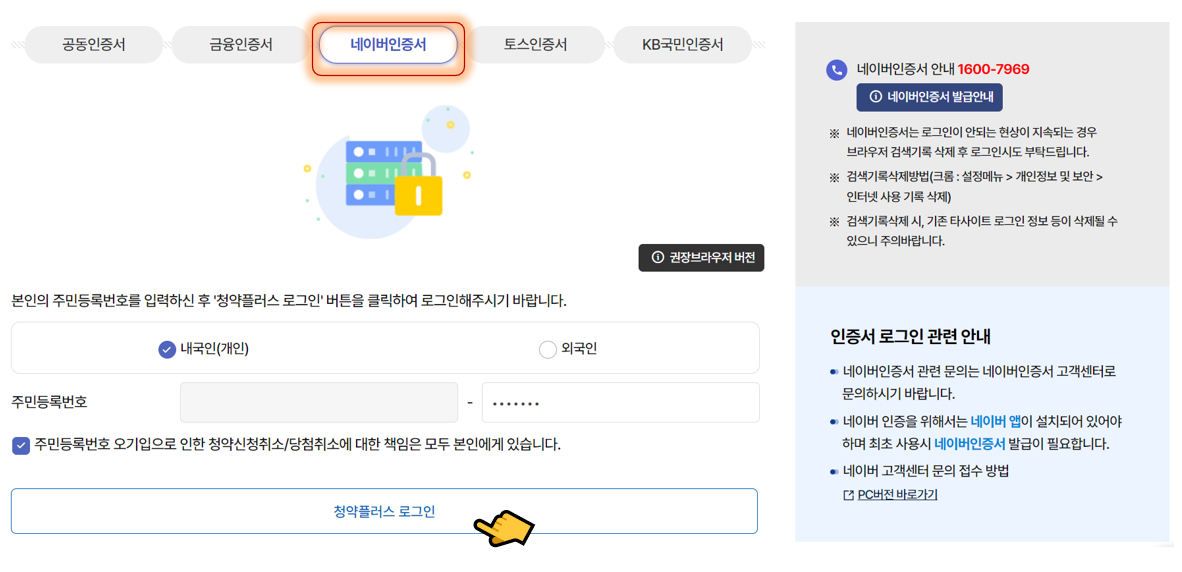Click the external-link icon before PC버전 바로가기
Viewport: 1182px width, 572px height.
pos(850,495)
